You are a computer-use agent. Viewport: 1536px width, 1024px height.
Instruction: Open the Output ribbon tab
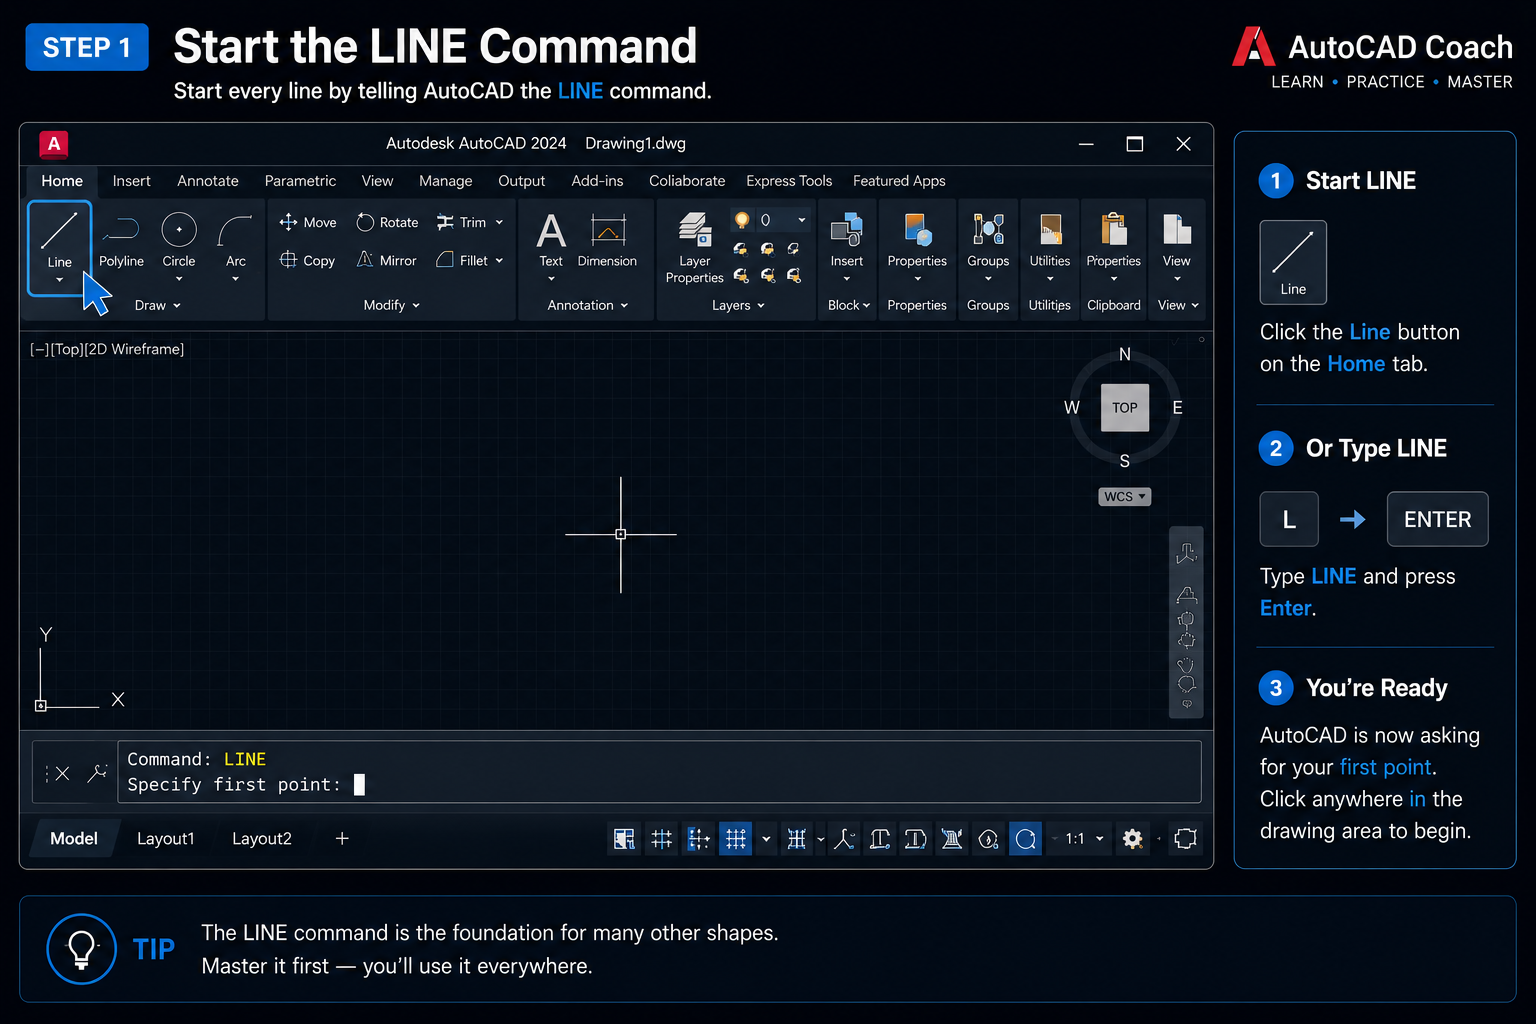click(521, 181)
